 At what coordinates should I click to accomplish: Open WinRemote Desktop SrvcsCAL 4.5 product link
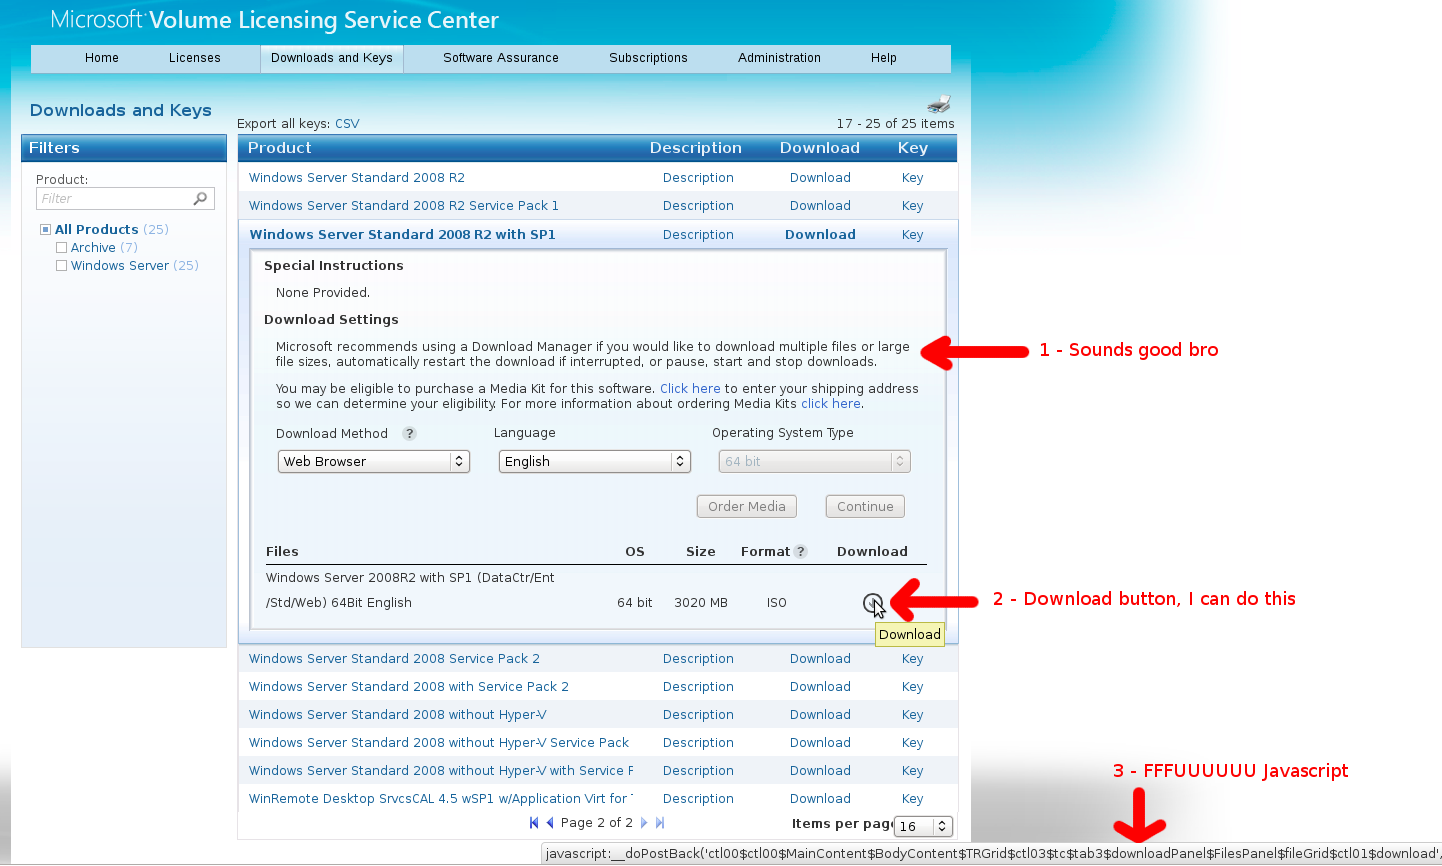tap(441, 799)
